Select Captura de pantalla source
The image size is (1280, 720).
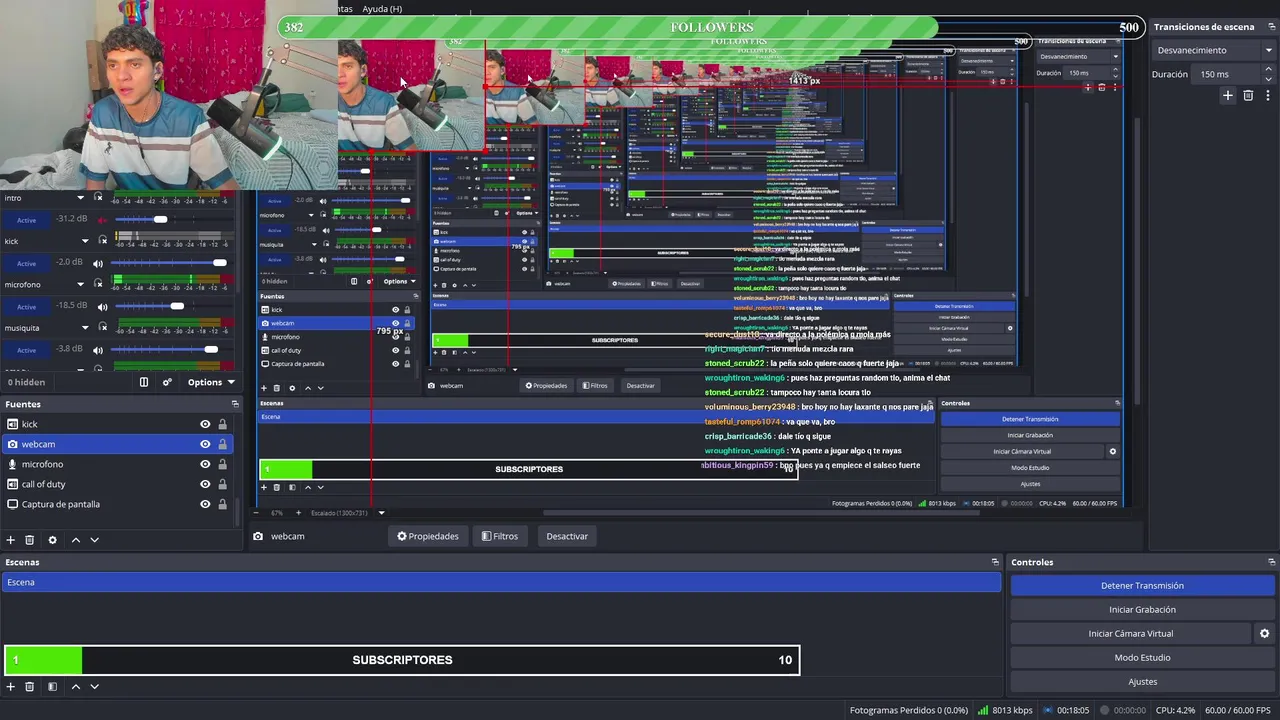[x=117, y=504]
